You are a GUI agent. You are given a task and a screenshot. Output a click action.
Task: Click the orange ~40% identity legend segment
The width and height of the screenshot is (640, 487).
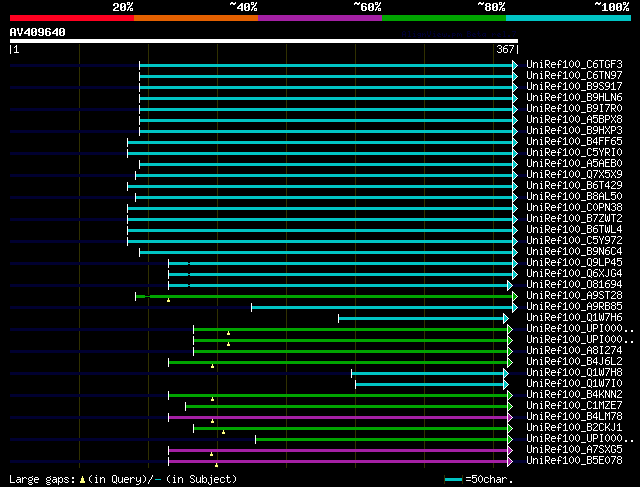[196, 18]
